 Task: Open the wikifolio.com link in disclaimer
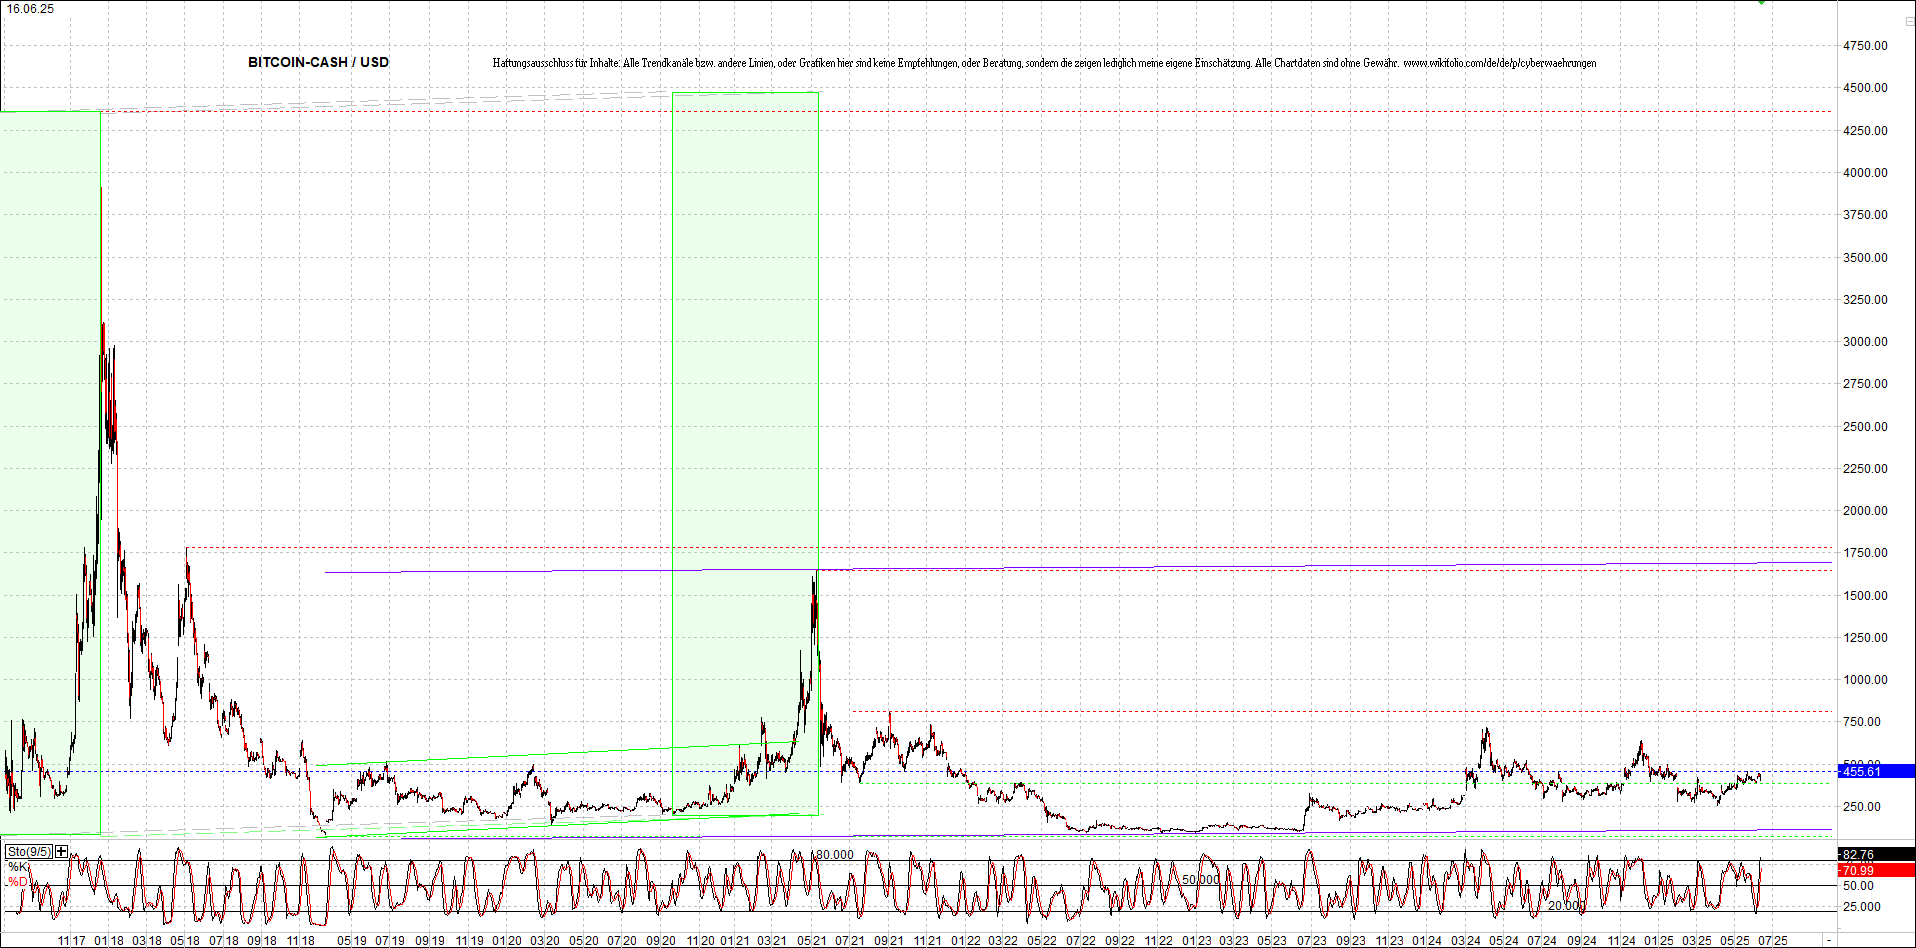(1499, 63)
